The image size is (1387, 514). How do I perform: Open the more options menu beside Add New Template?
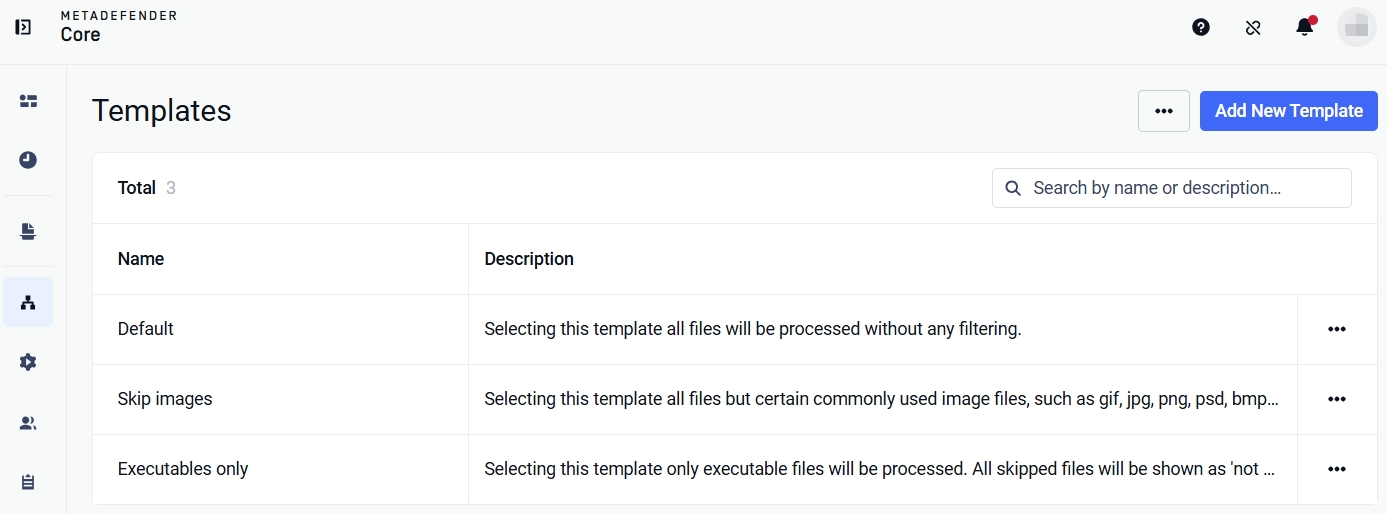coord(1164,111)
